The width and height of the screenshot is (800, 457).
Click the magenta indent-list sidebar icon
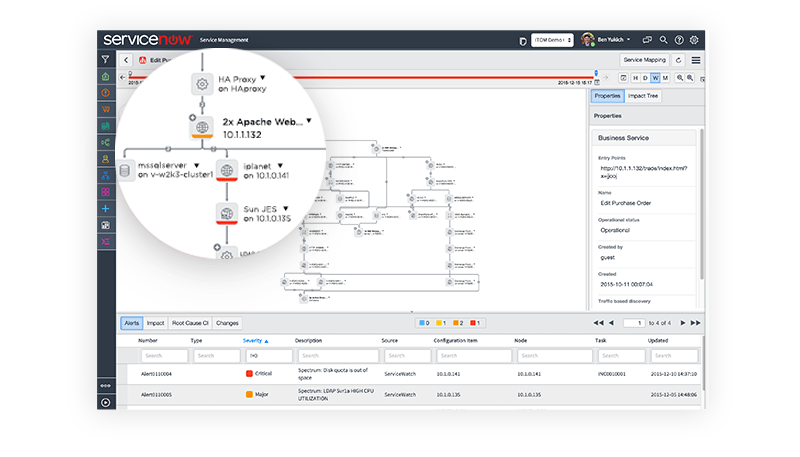tap(106, 242)
